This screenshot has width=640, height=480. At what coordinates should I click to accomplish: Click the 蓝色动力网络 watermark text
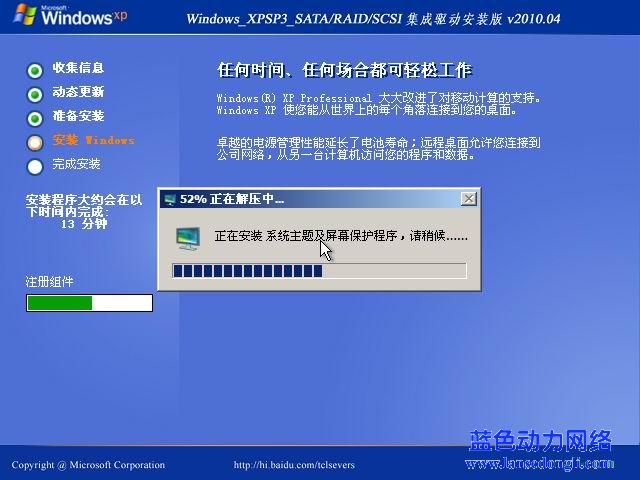tap(540, 440)
